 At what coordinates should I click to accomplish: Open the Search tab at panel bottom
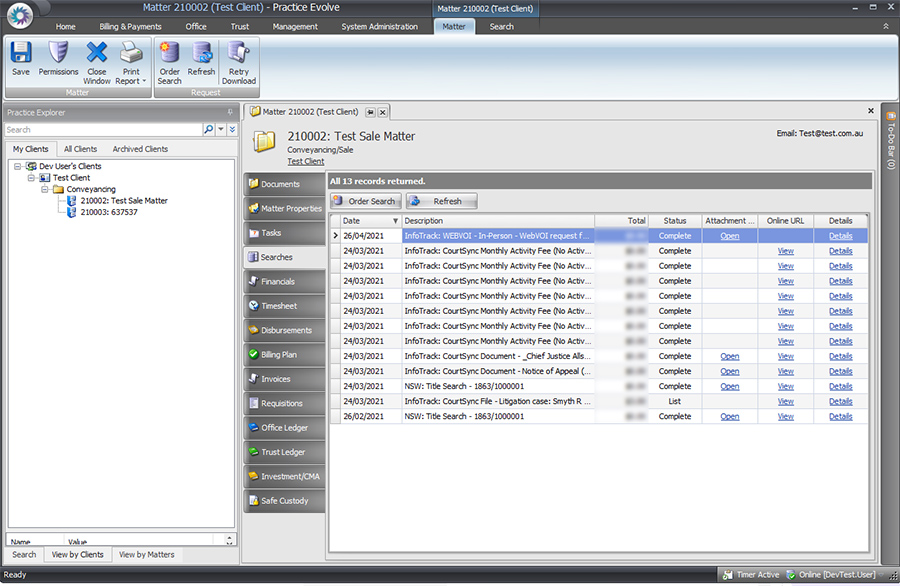point(24,555)
